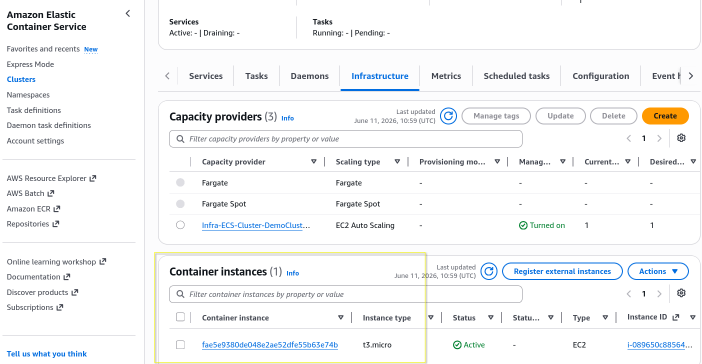
Task: Open Namespaces in sidebar
Action: pos(28,95)
